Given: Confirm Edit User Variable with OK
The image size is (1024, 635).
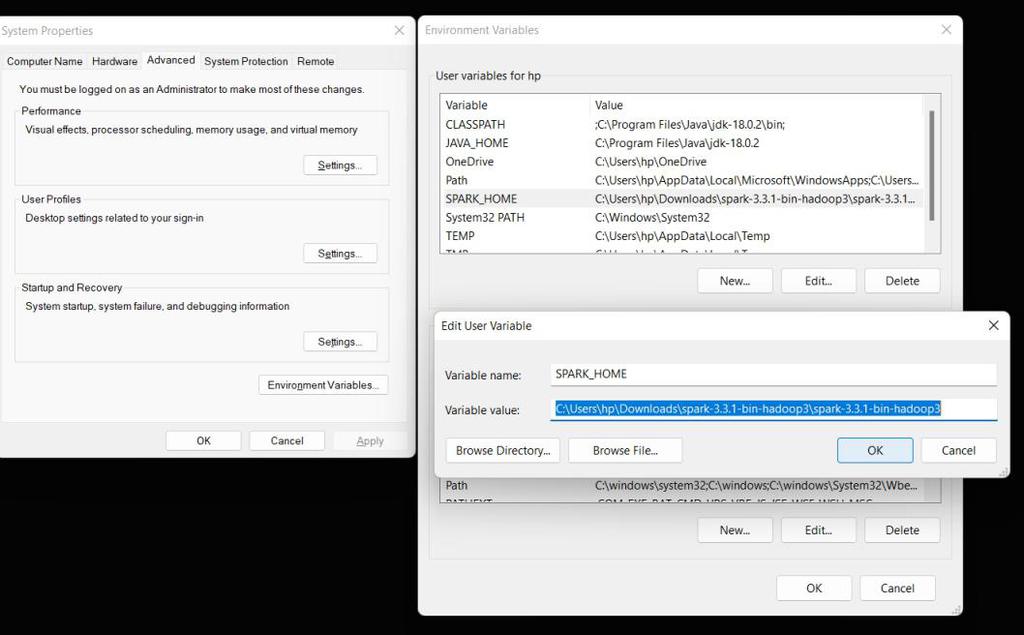Looking at the screenshot, I should (x=875, y=450).
